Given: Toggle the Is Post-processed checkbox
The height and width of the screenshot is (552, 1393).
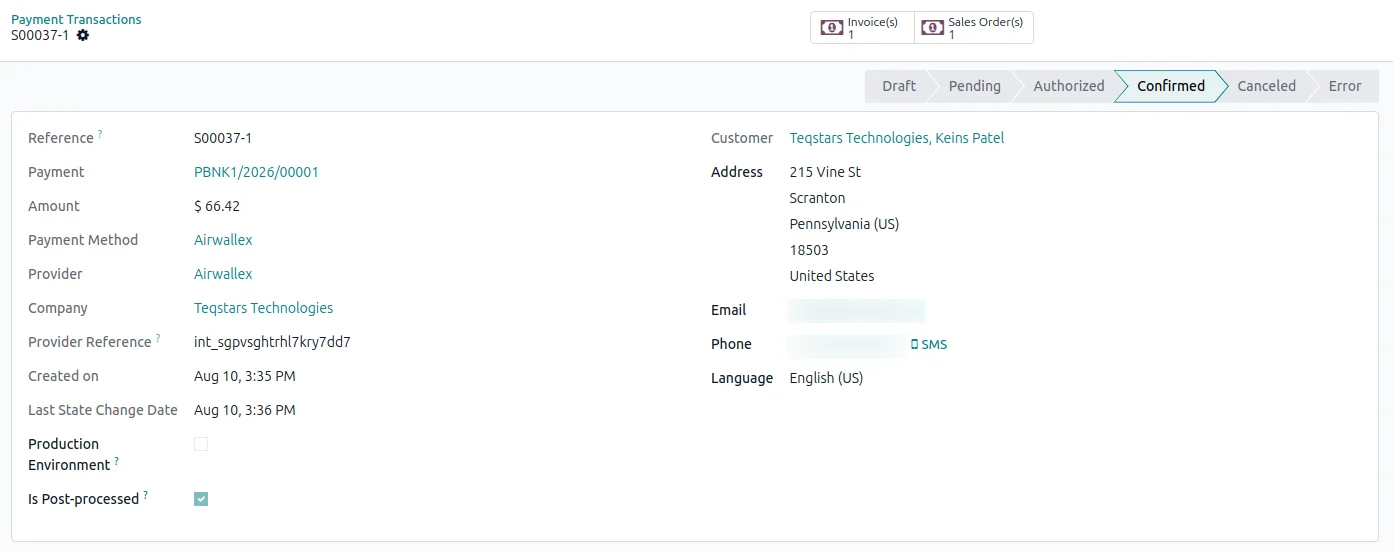Looking at the screenshot, I should click(201, 499).
